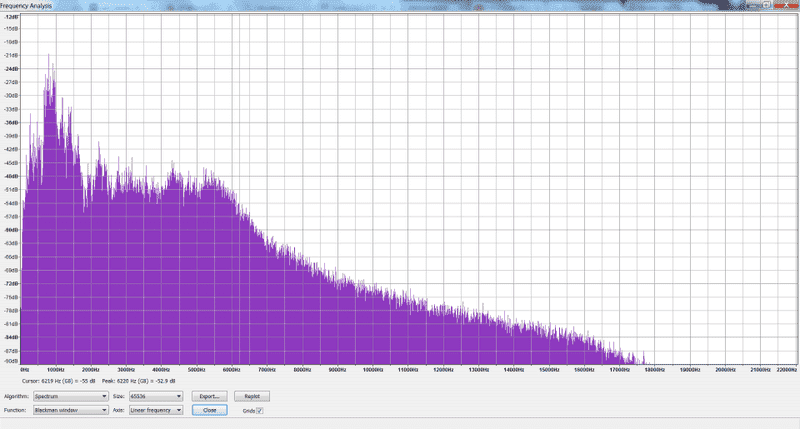Open the Algorithm dropdown set to Spectrum

(x=70, y=397)
